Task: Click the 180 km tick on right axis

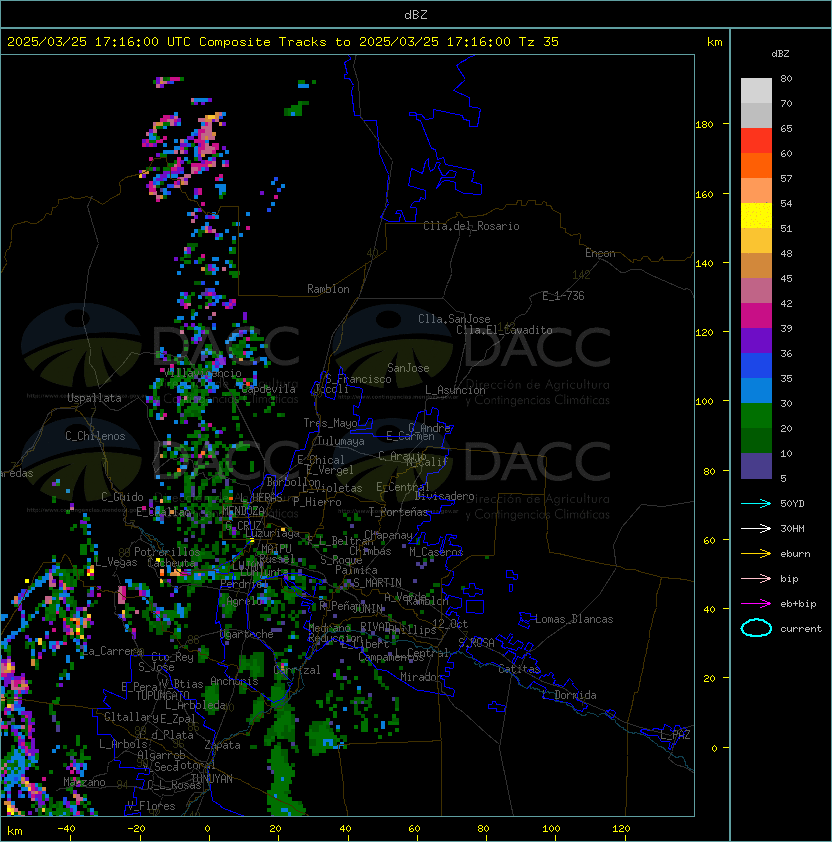Action: (704, 125)
